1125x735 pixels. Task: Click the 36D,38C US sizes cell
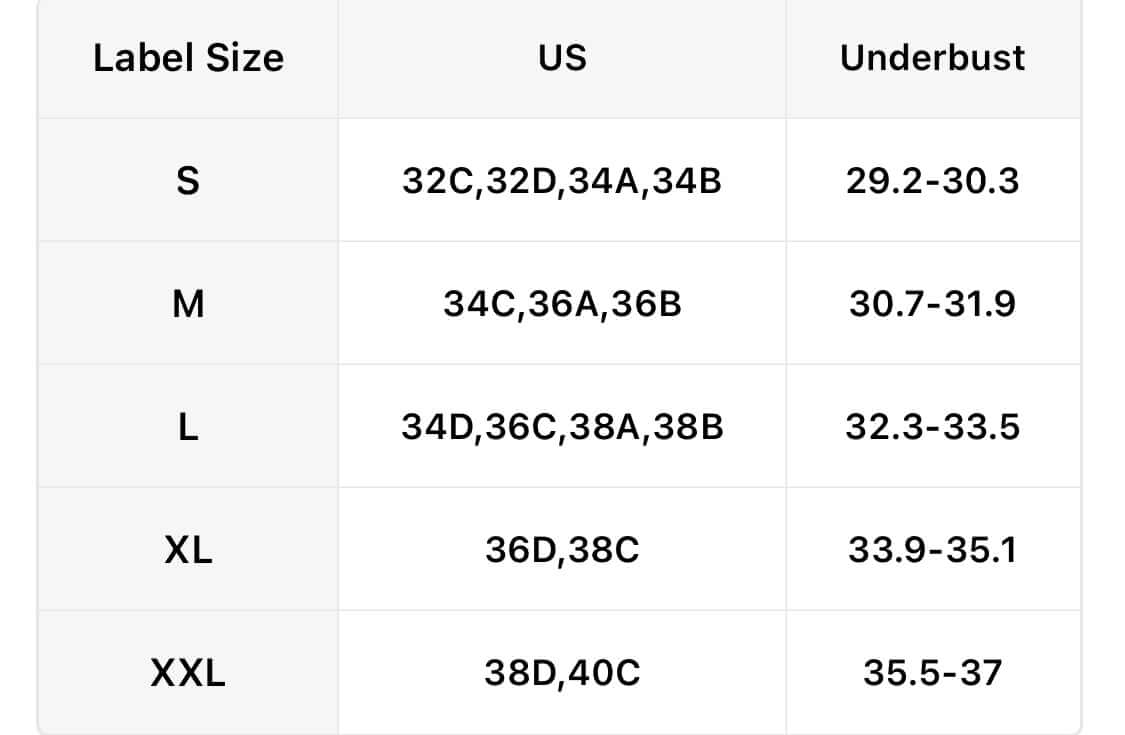pyautogui.click(x=562, y=550)
